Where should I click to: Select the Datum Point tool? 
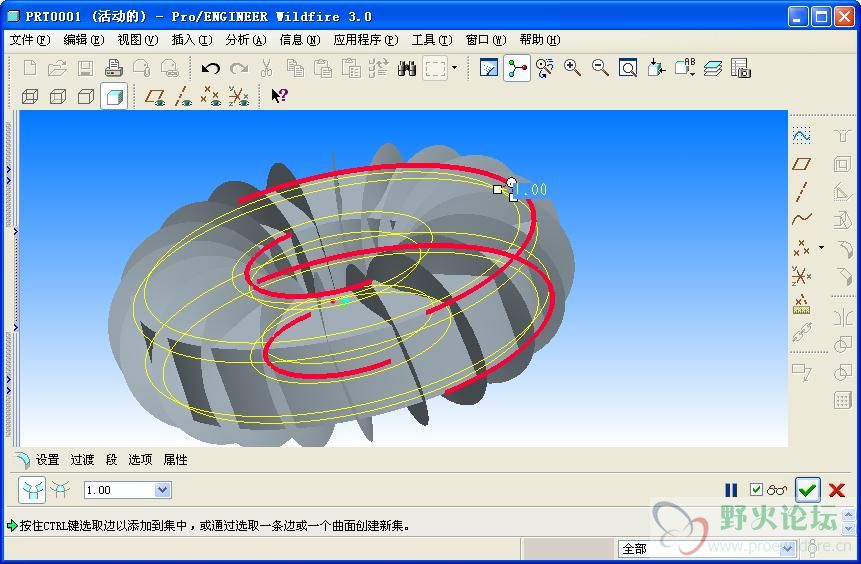[801, 248]
